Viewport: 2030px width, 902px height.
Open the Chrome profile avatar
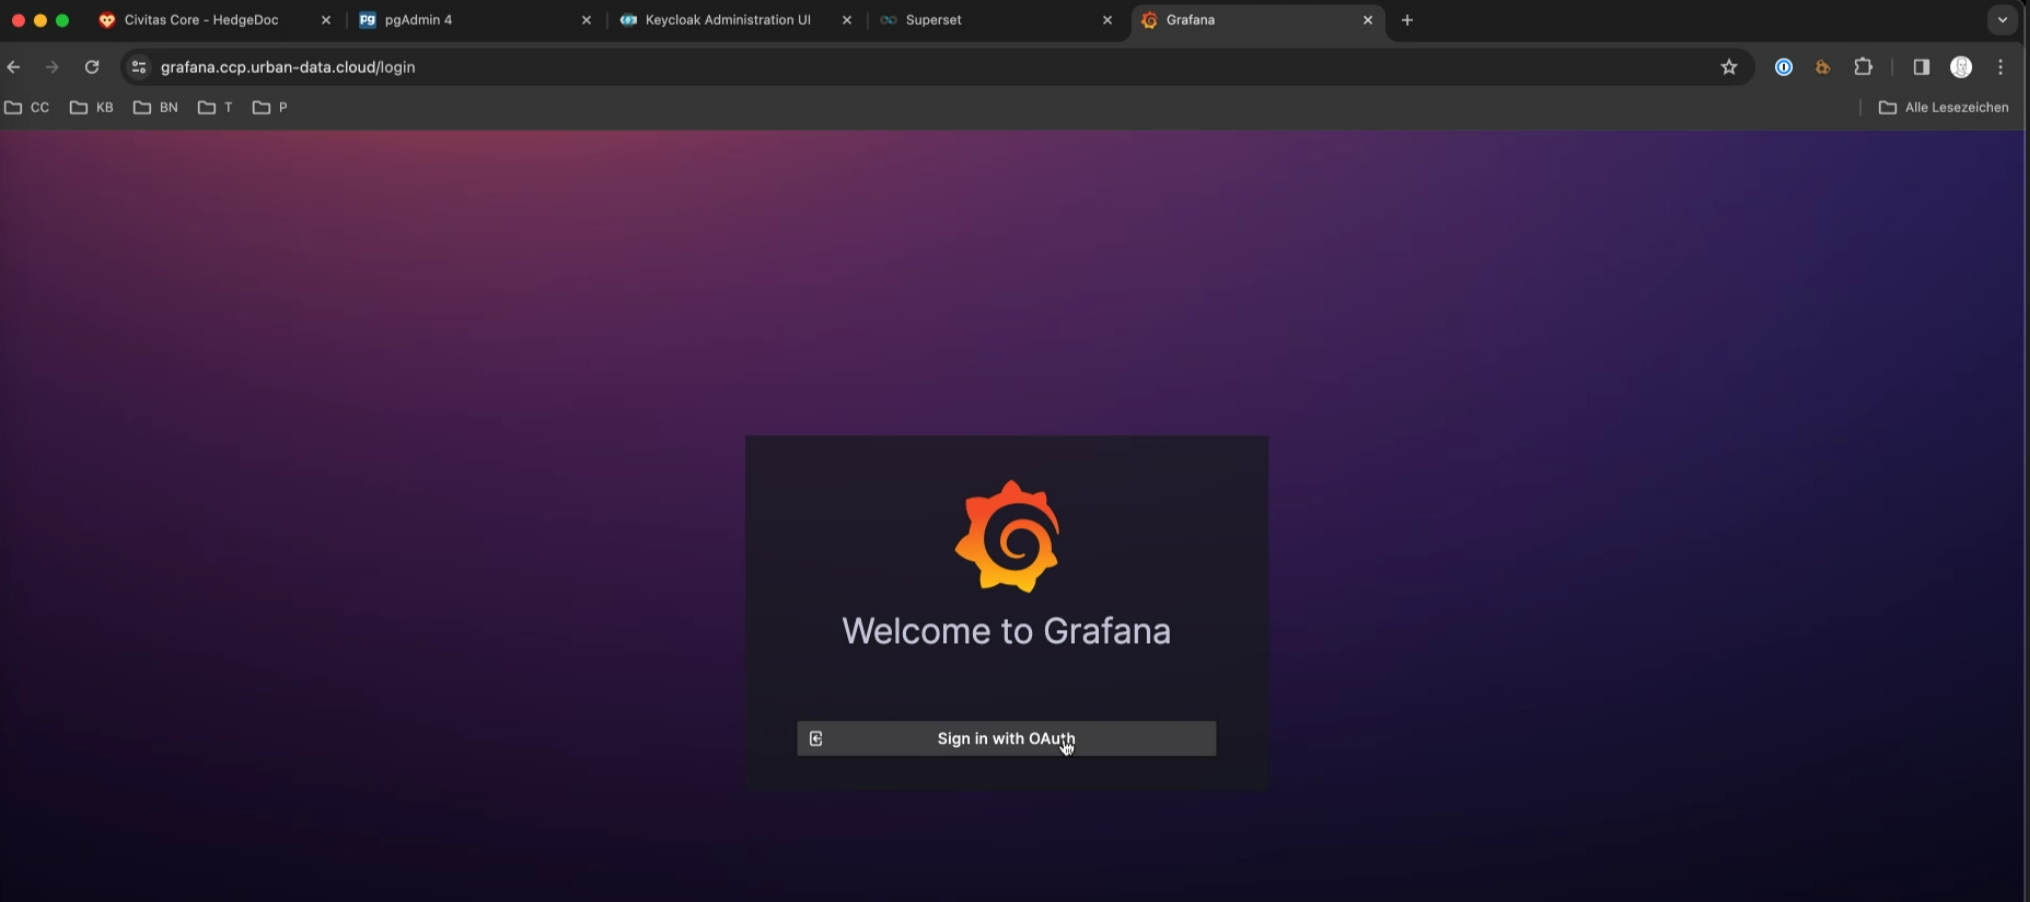point(1961,67)
